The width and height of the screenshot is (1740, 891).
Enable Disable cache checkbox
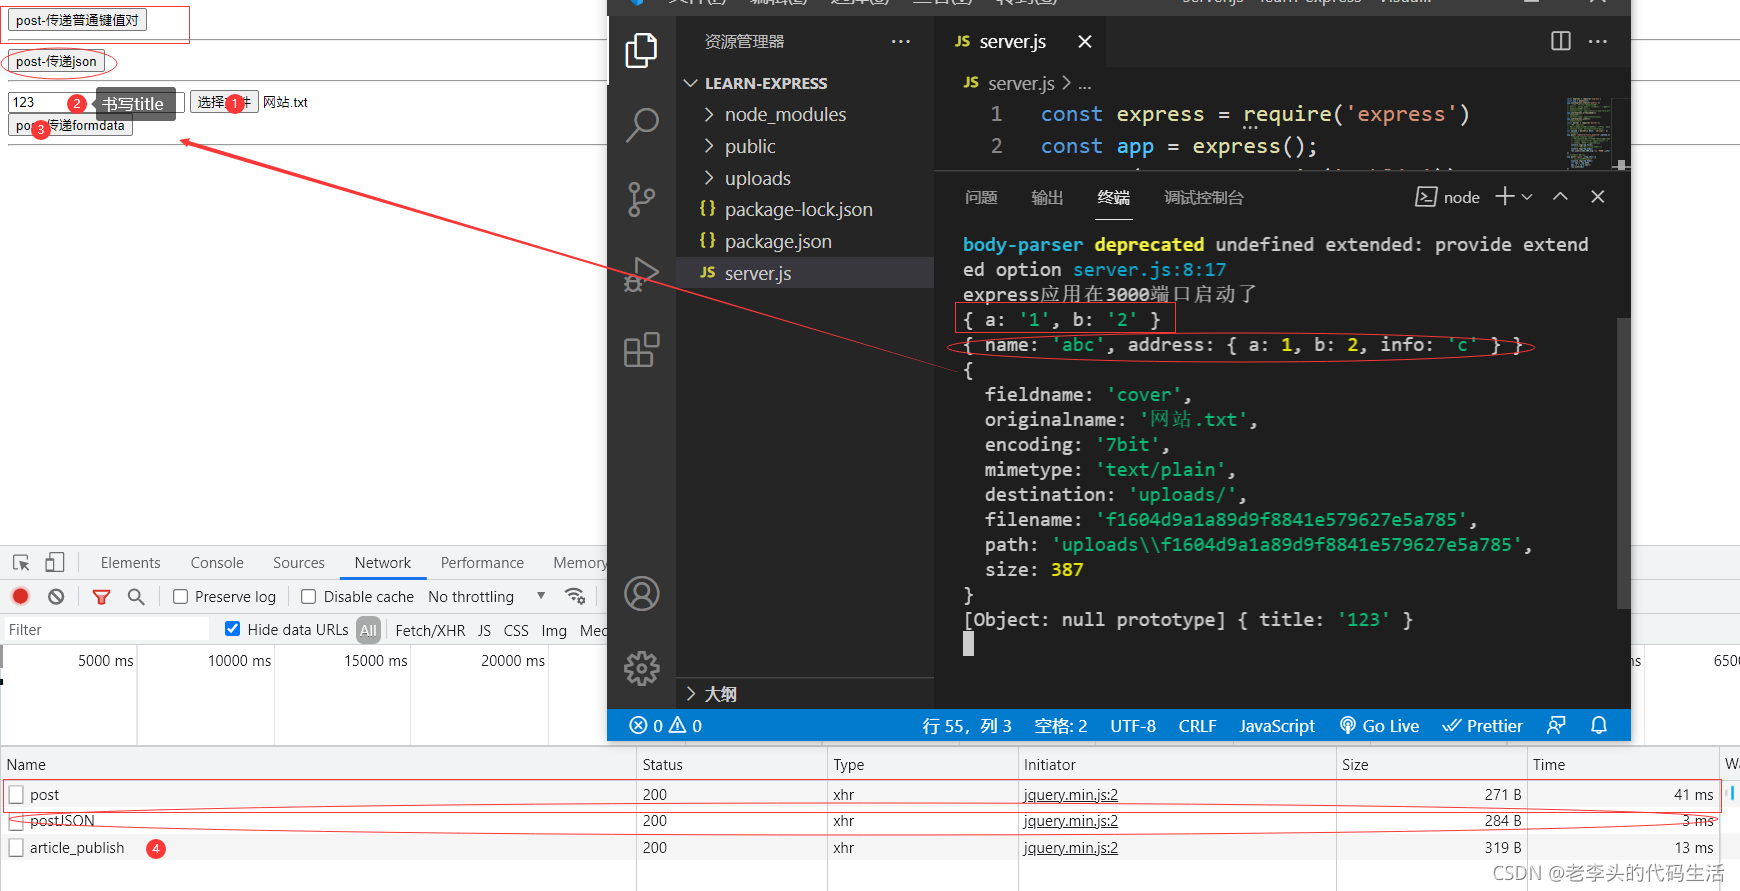point(308,596)
